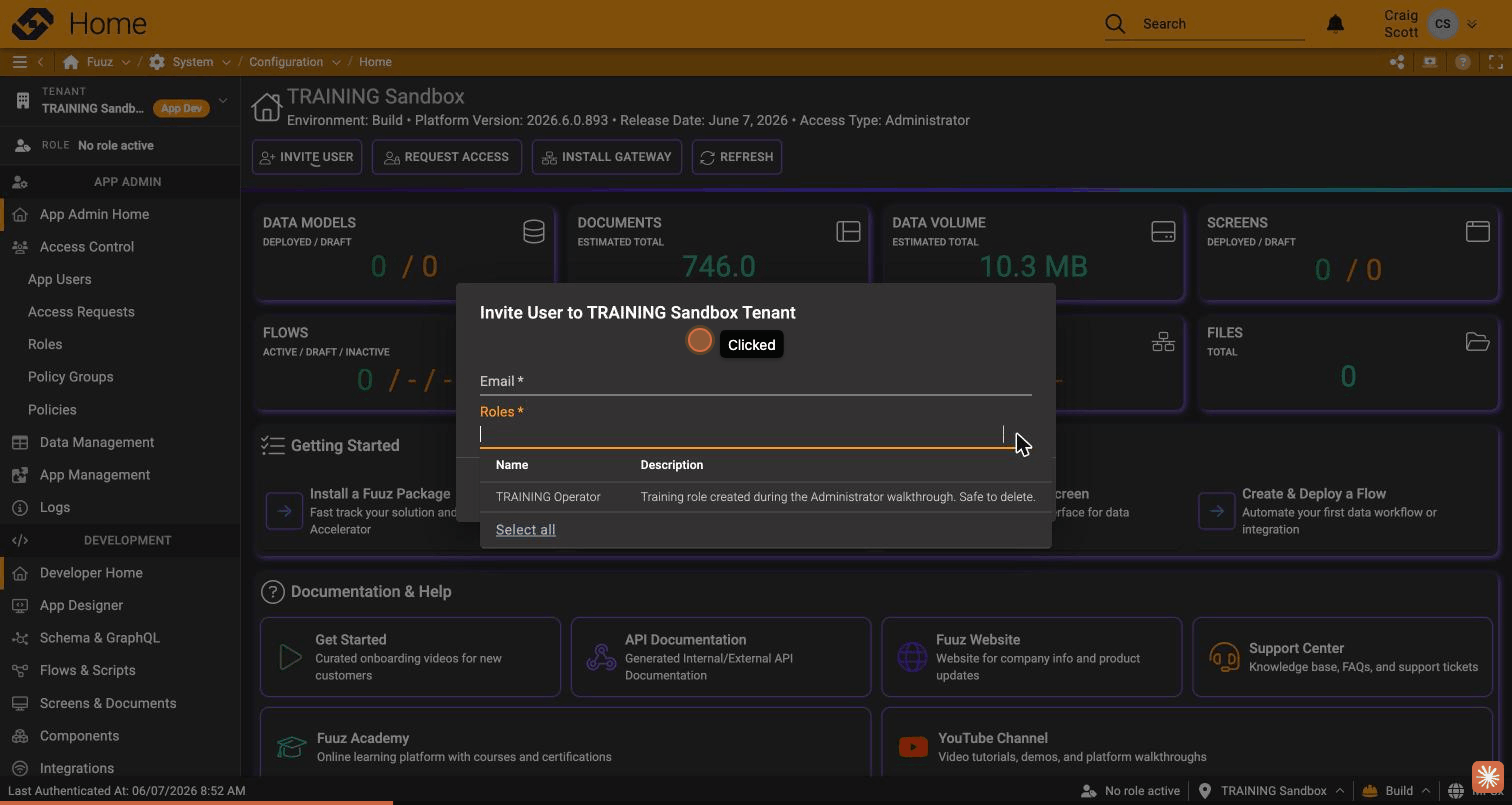Click the Fuuz logo icon
Image resolution: width=1512 pixels, height=805 pixels.
click(x=32, y=23)
